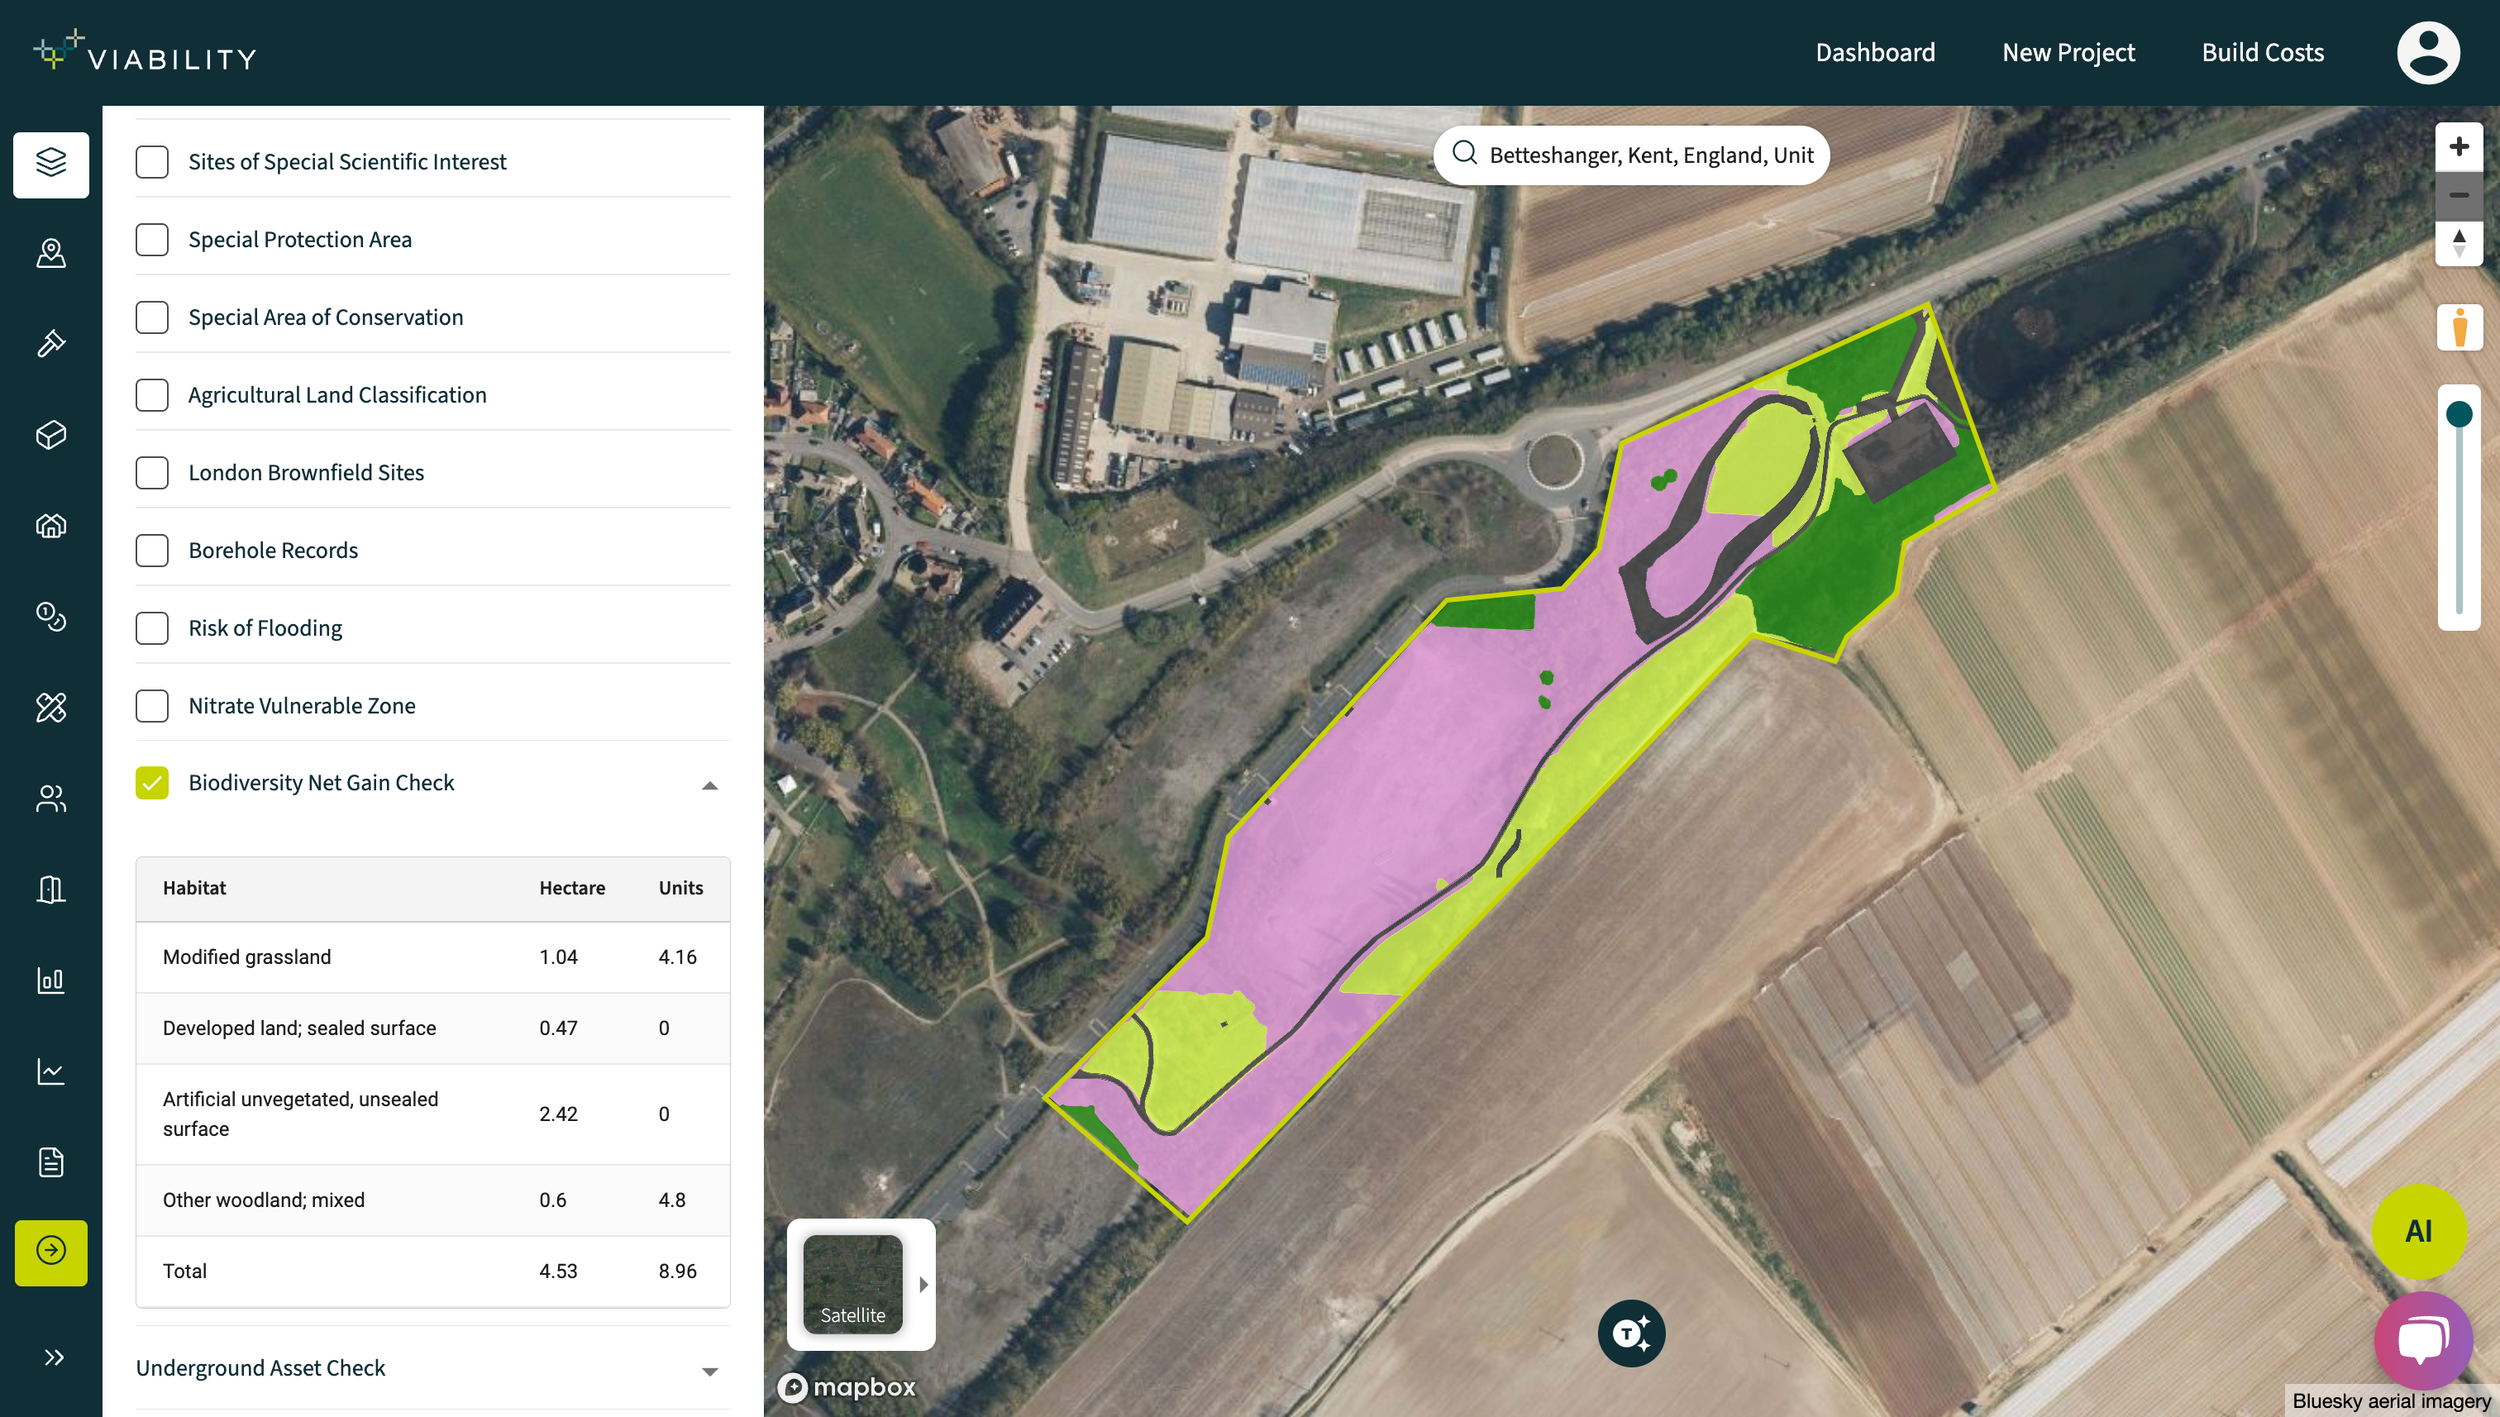Screen dimensions: 2500x1417
Task: Open the line graph sidebar icon
Action: pyautogui.click(x=51, y=1071)
